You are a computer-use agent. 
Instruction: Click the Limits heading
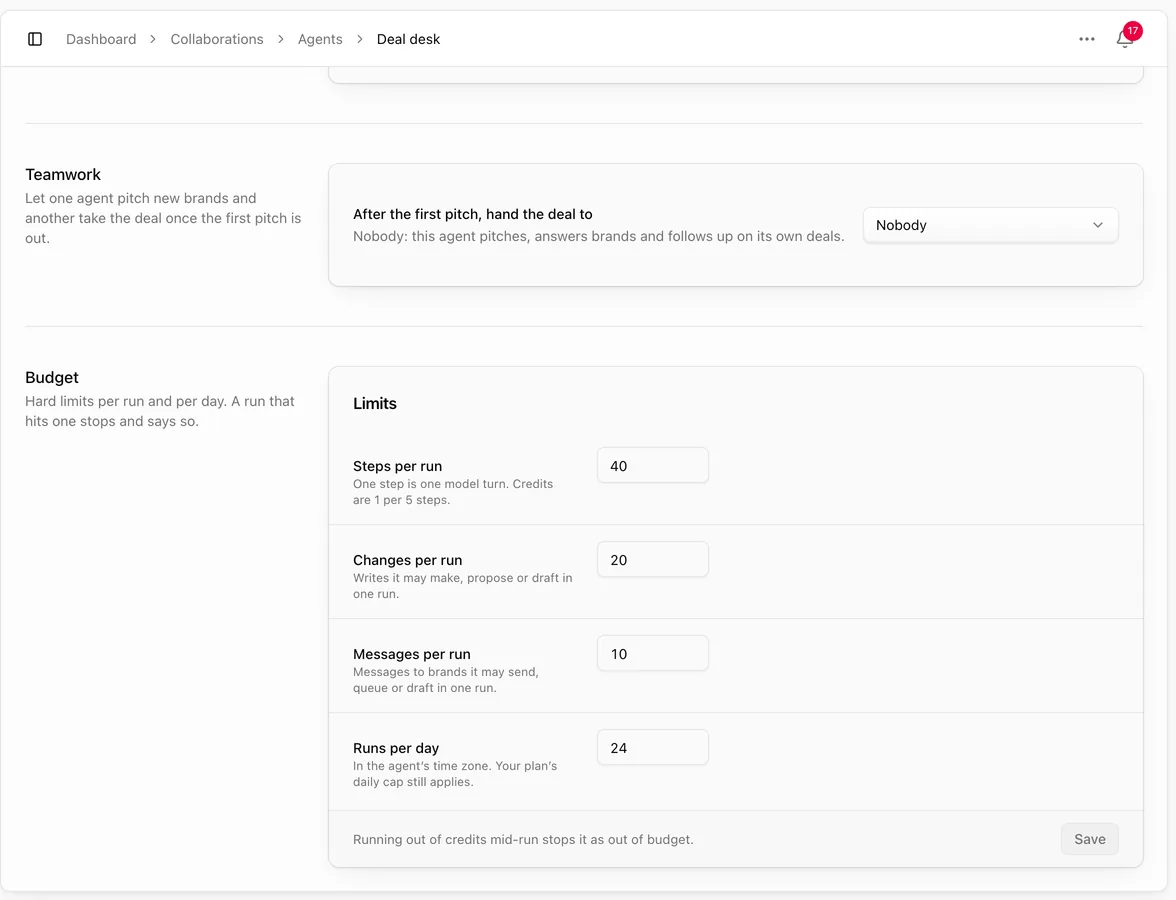(375, 404)
